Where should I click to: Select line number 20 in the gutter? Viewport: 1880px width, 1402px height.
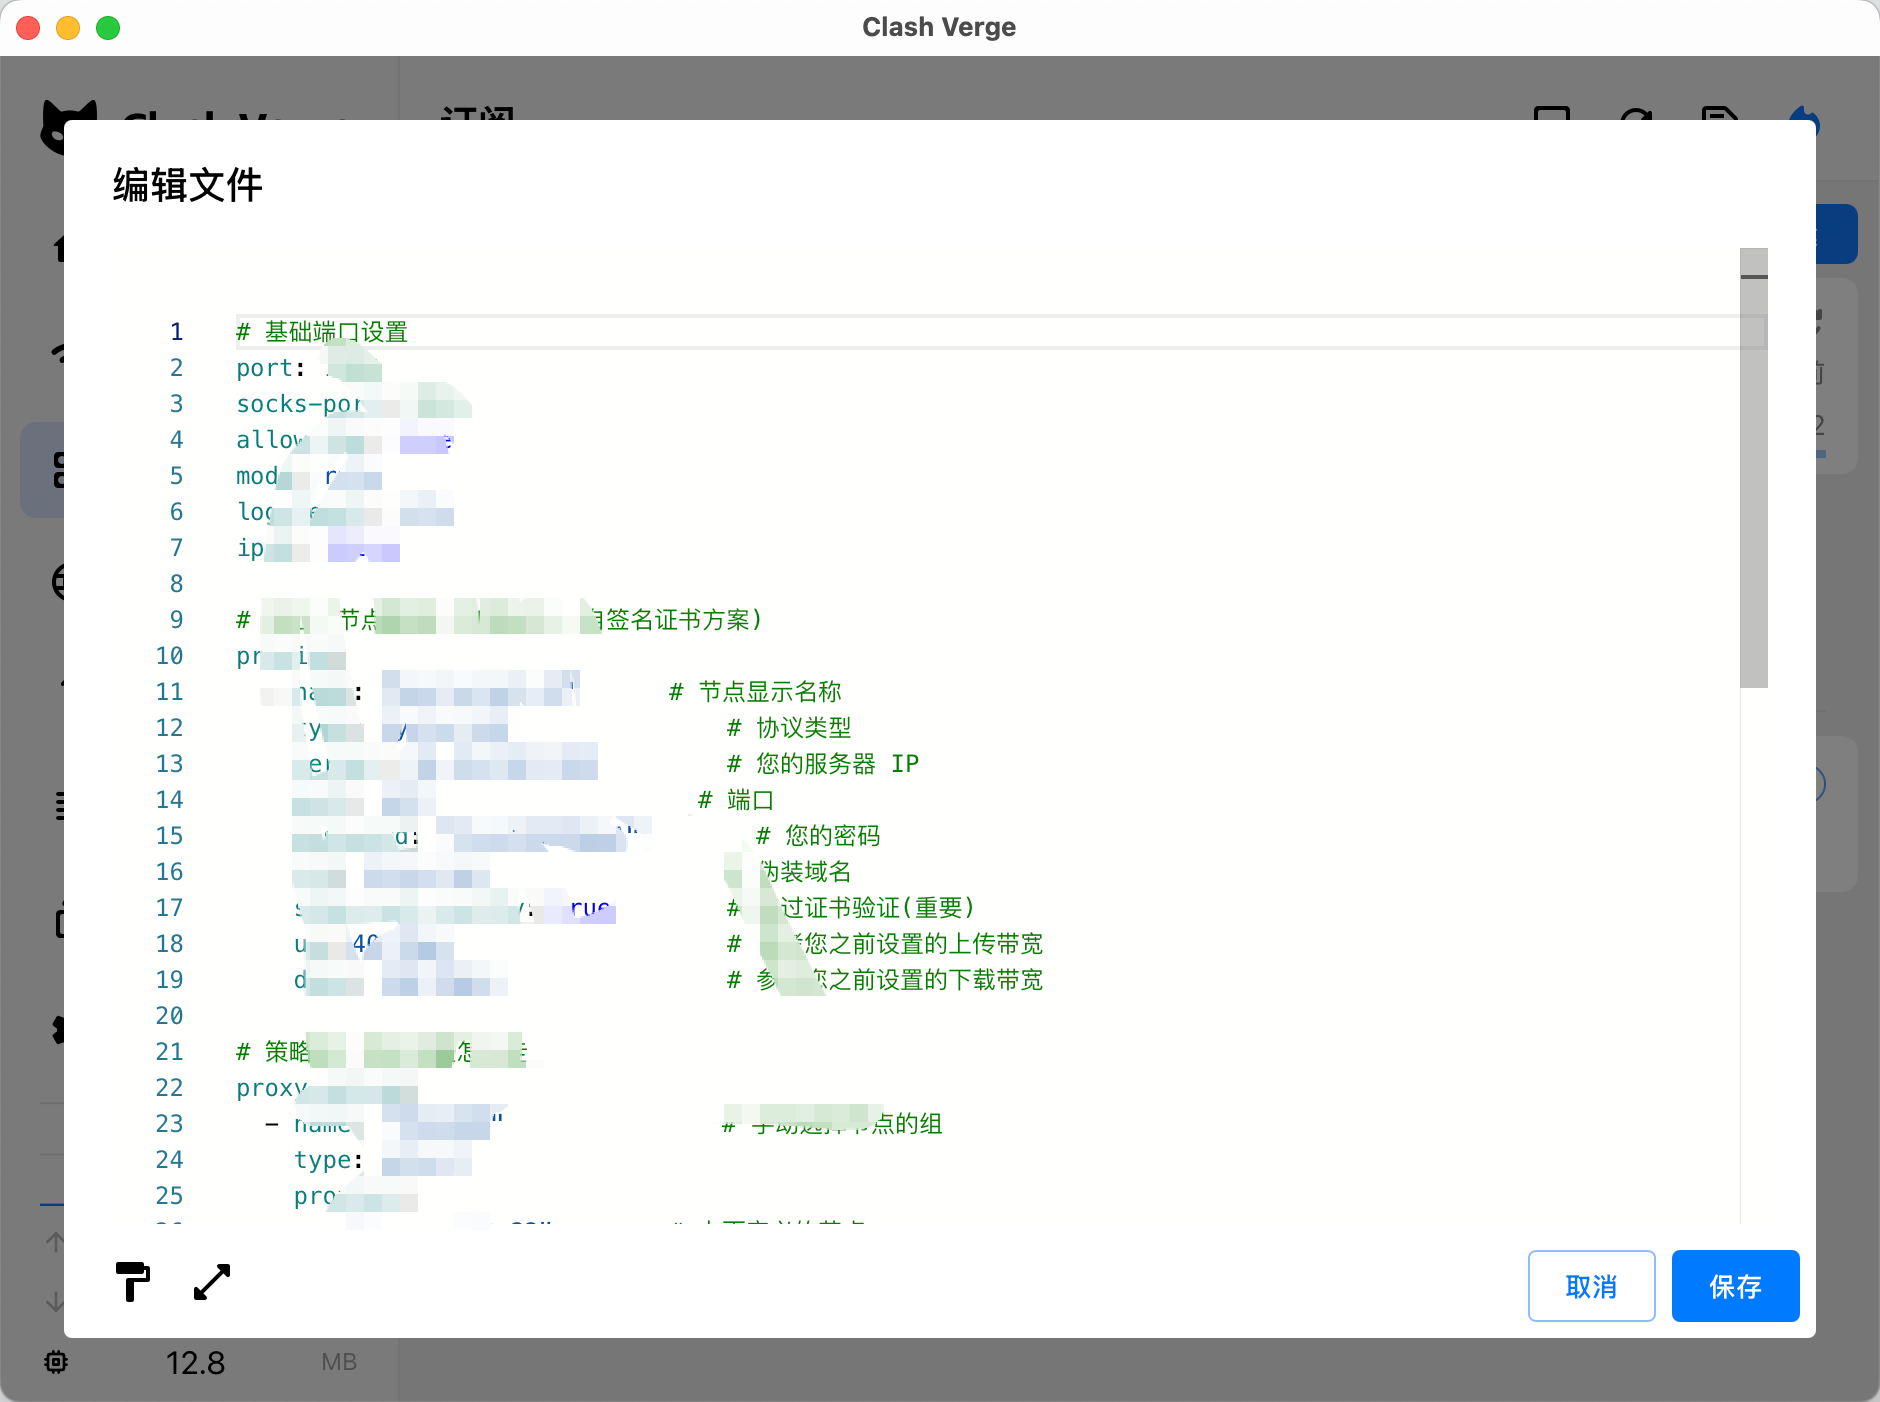(170, 1016)
